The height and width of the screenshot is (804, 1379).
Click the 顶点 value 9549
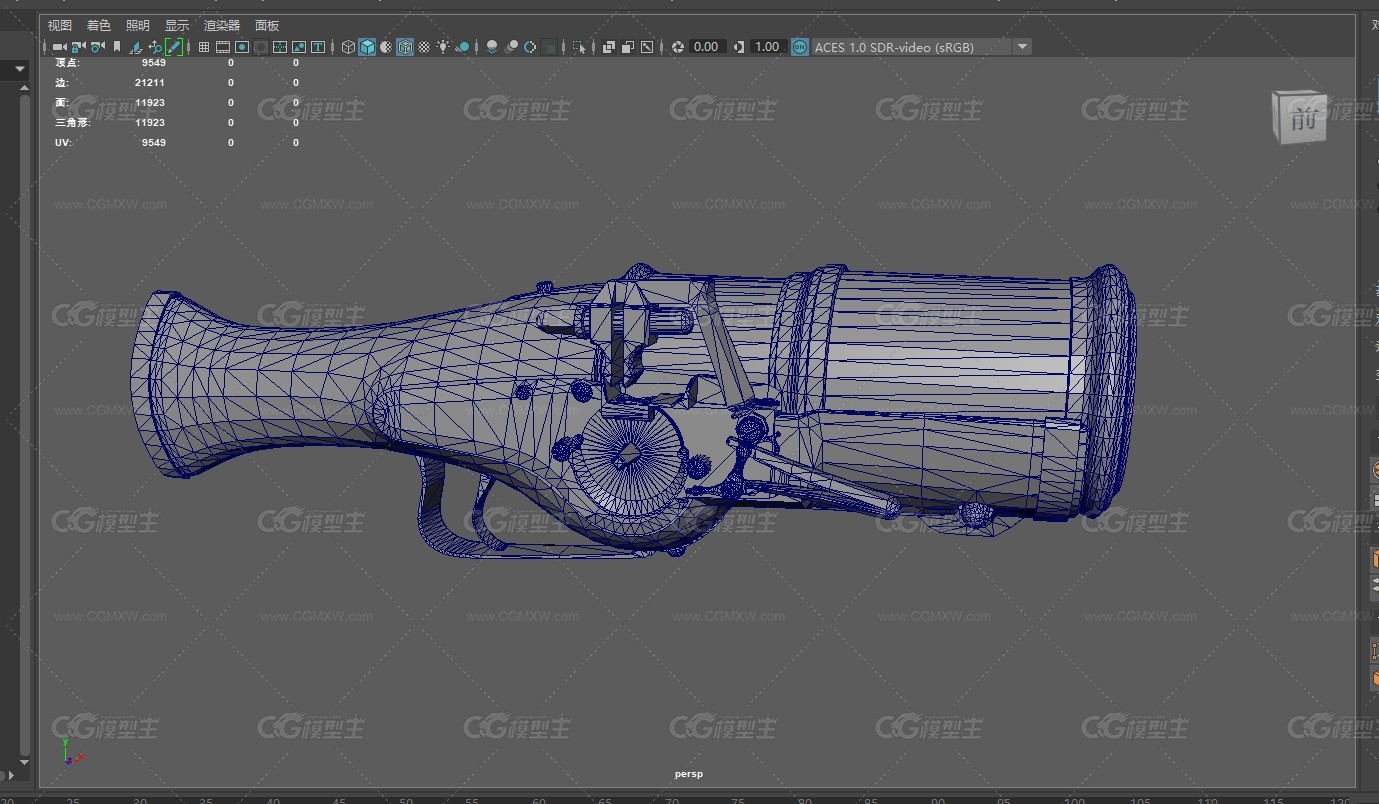pyautogui.click(x=153, y=63)
